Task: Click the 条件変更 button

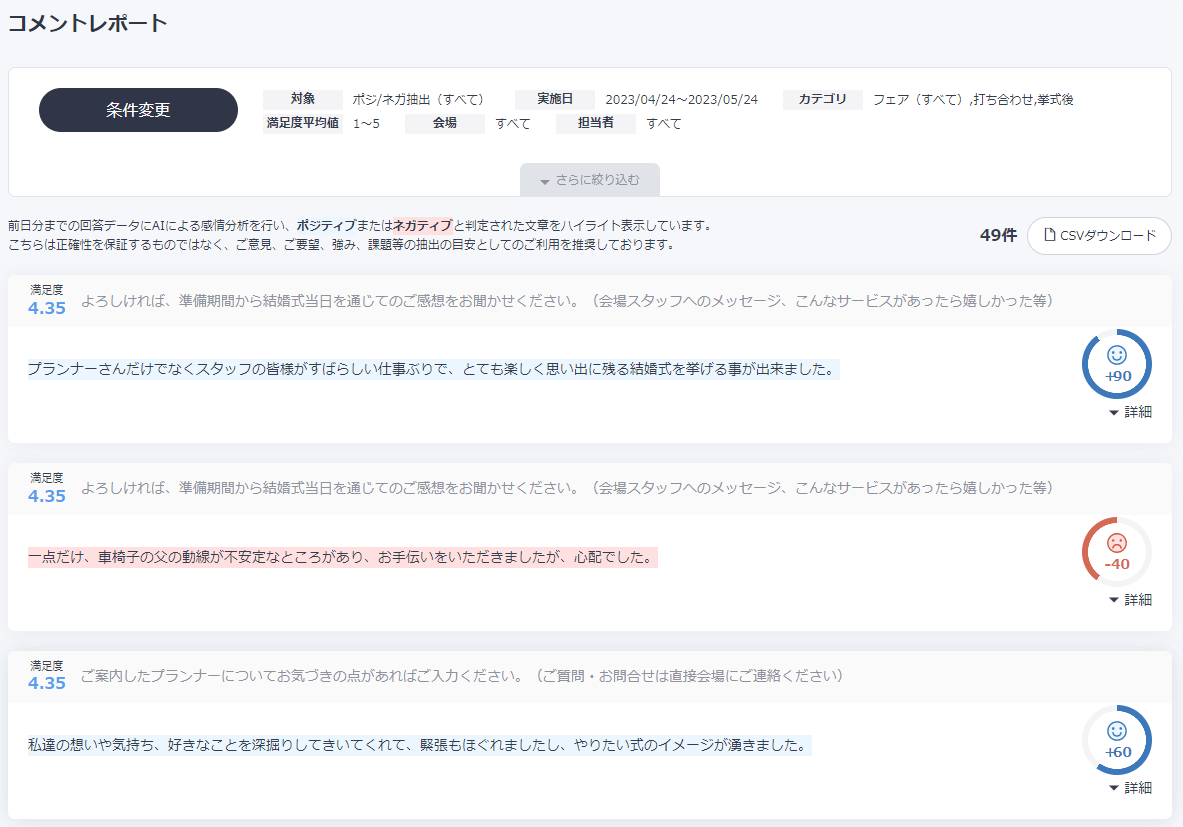Action: pyautogui.click(x=138, y=110)
